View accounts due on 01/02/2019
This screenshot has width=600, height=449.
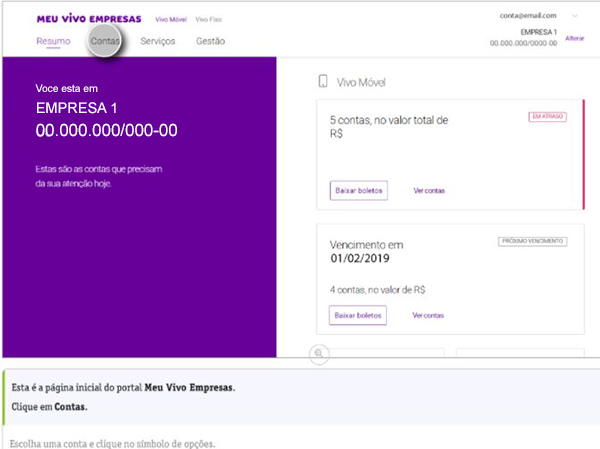point(428,315)
